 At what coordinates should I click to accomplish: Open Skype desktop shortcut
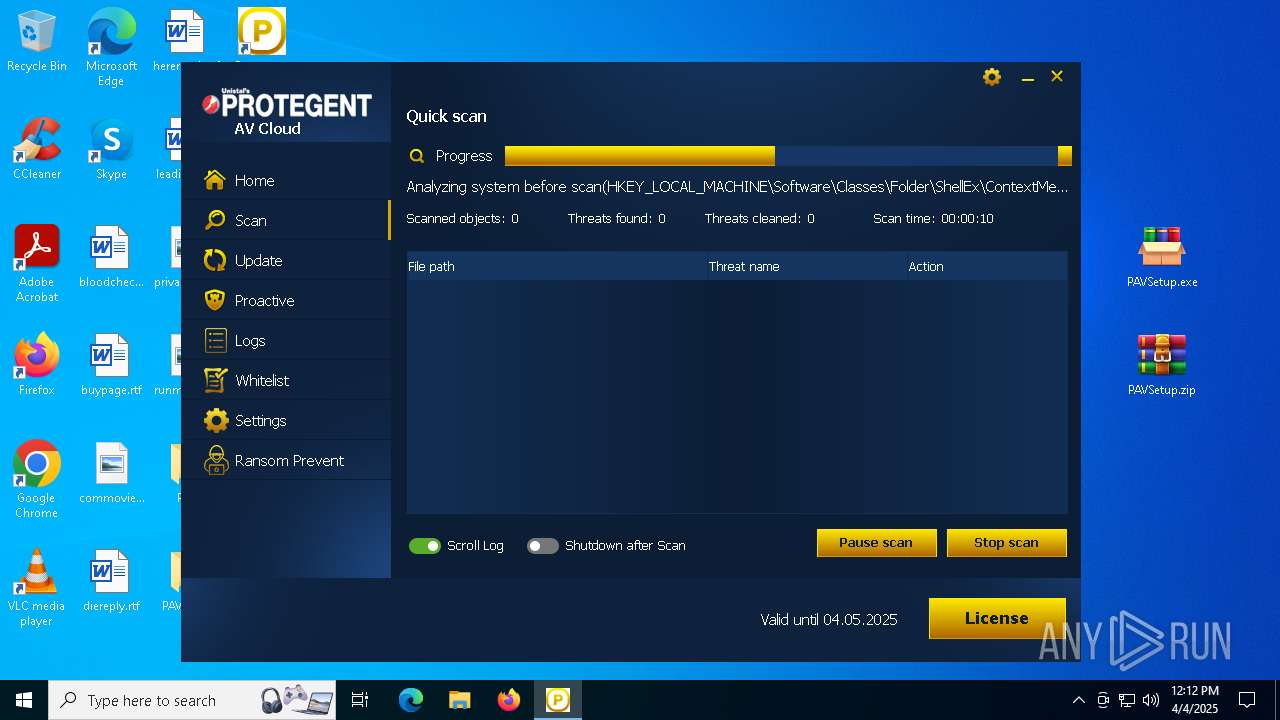111,149
